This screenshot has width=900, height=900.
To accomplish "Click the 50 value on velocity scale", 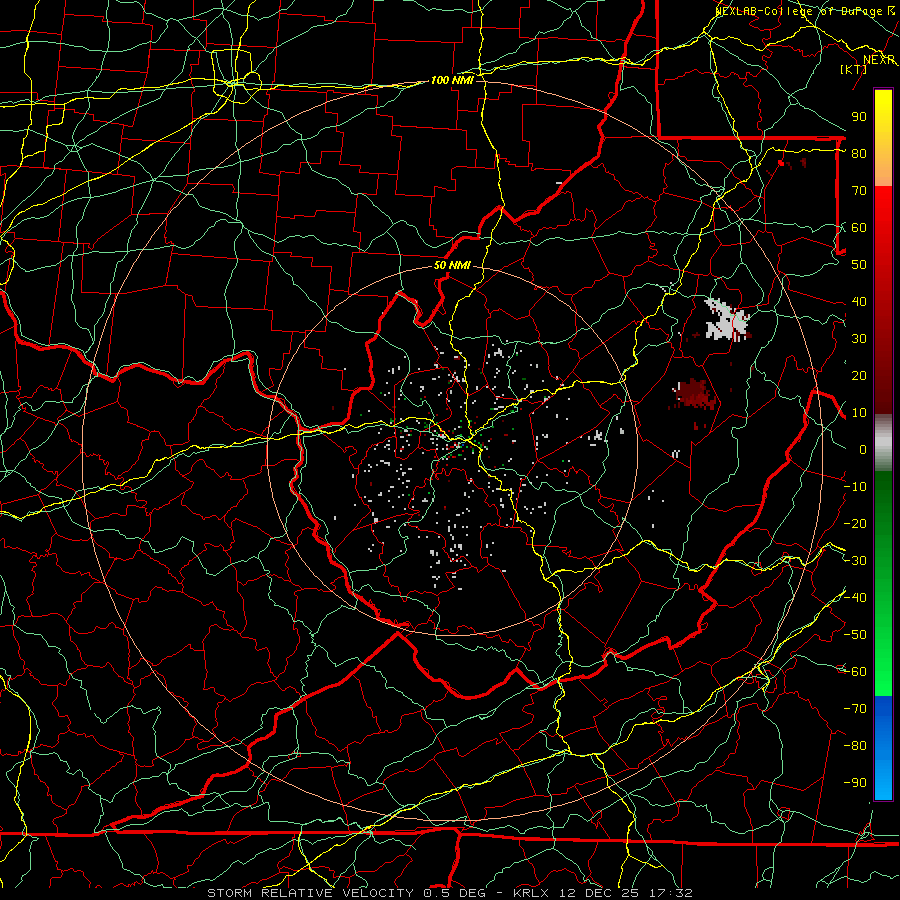I will coord(859,265).
